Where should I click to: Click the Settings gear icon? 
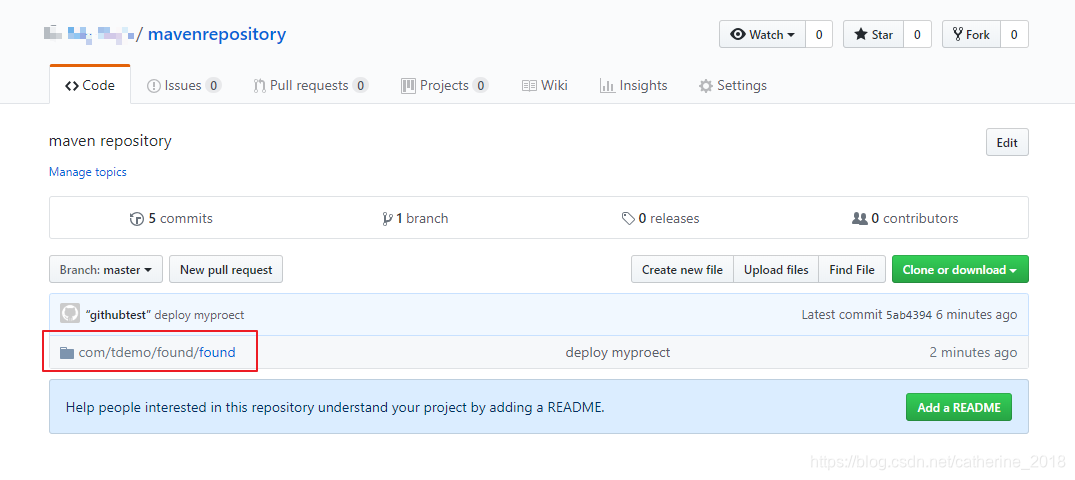705,86
